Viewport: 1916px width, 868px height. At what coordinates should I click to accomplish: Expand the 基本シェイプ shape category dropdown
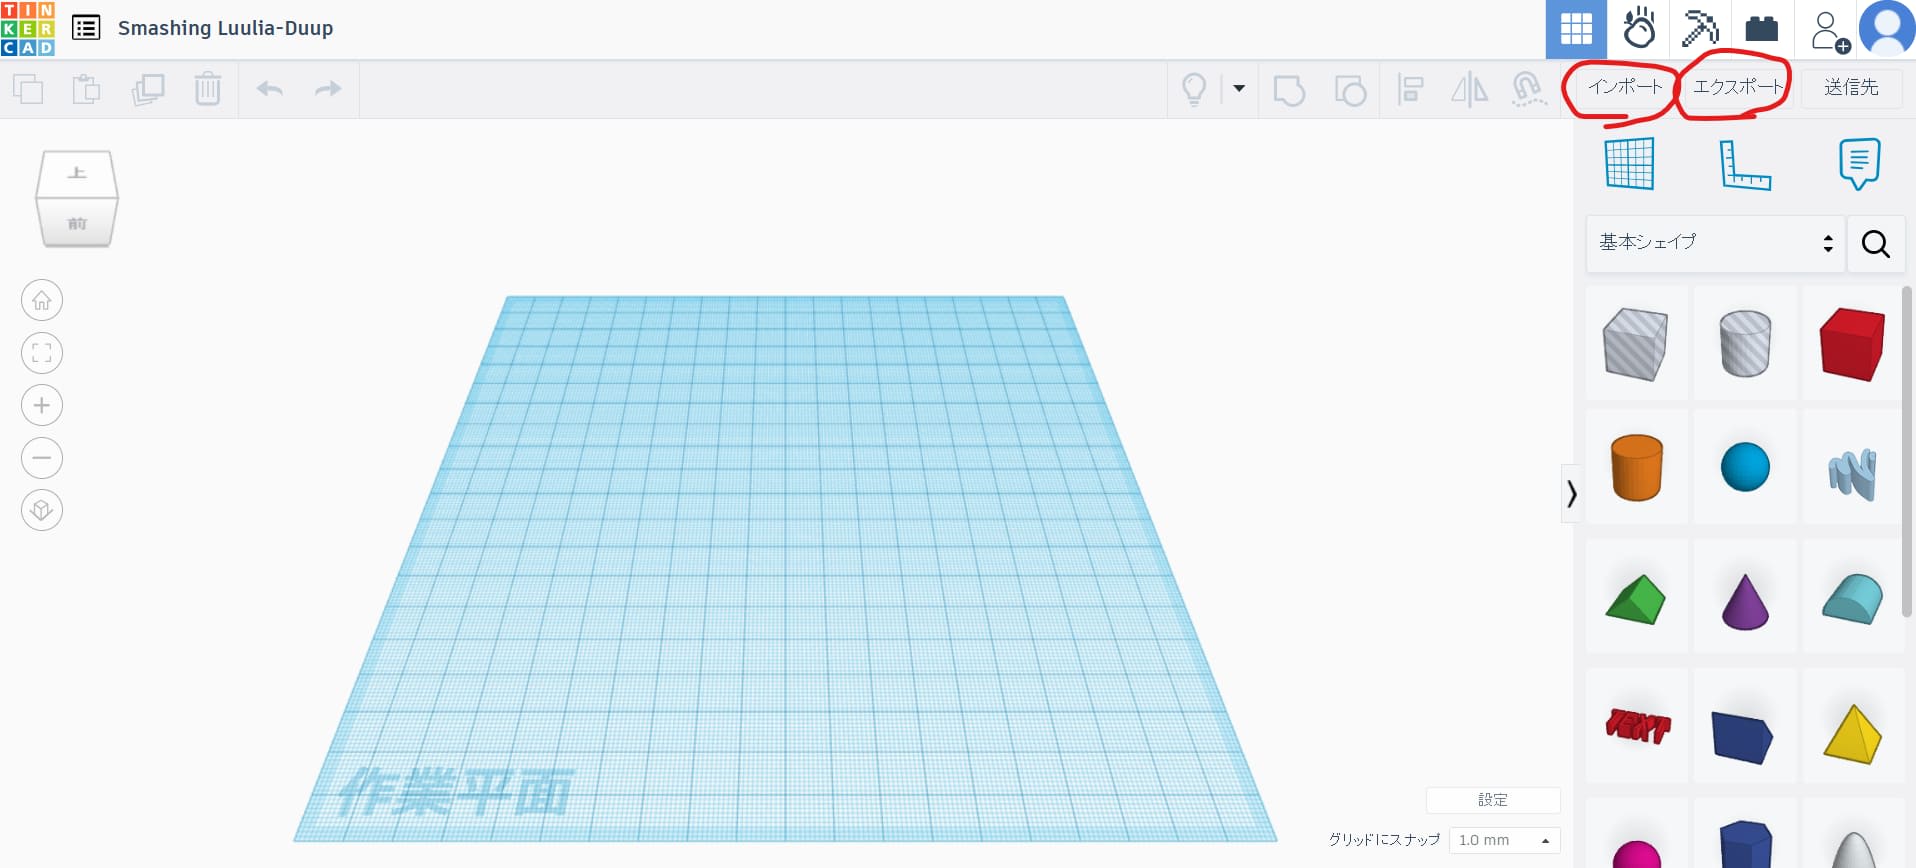[x=1715, y=243]
